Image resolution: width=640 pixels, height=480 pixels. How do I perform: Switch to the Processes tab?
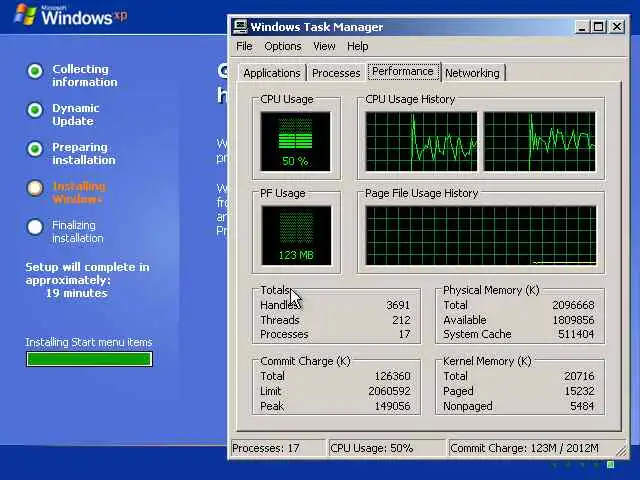tap(336, 73)
